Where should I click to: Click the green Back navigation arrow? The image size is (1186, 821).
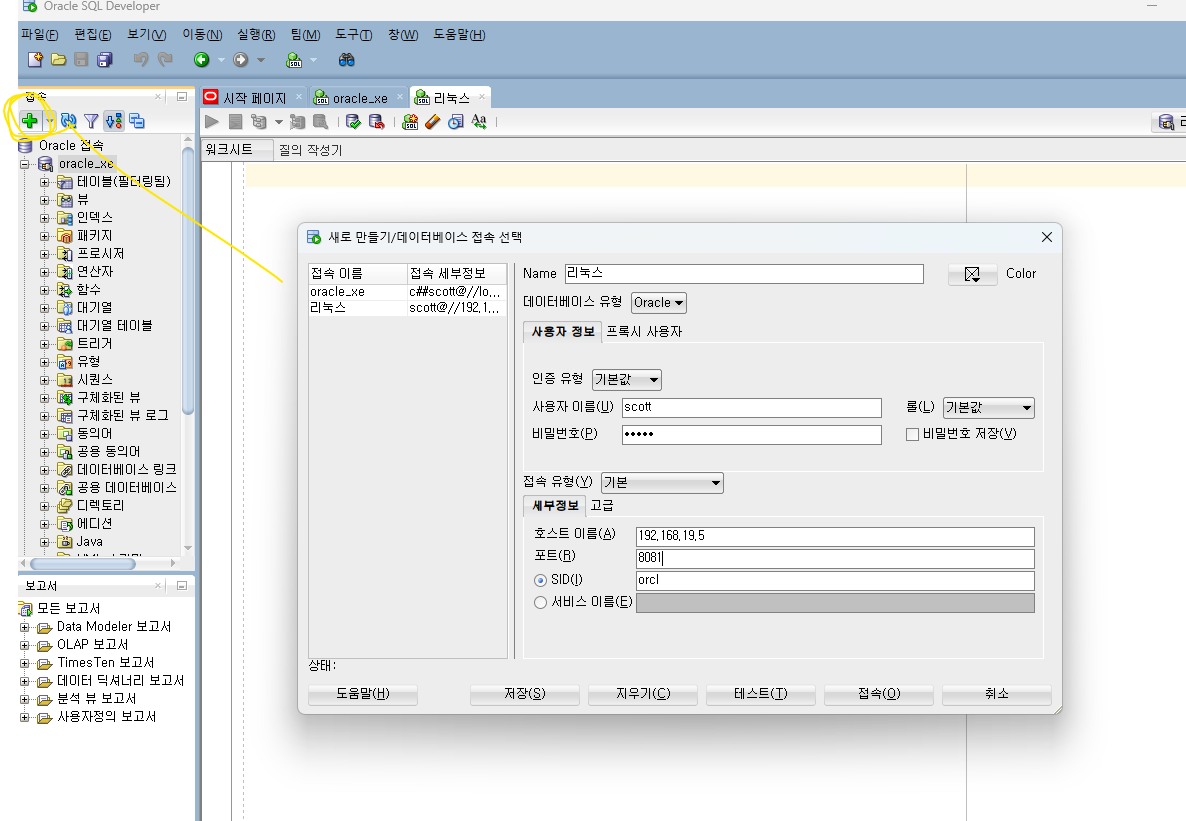point(201,60)
